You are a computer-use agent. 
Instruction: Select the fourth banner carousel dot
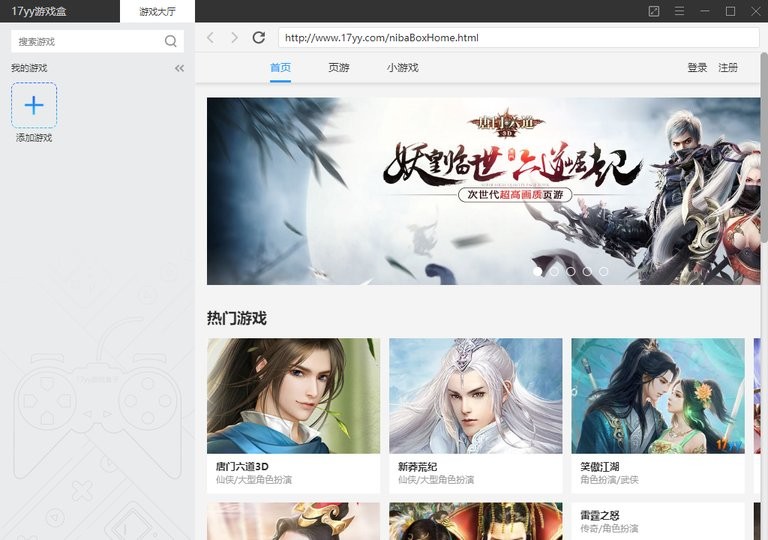[x=587, y=271]
